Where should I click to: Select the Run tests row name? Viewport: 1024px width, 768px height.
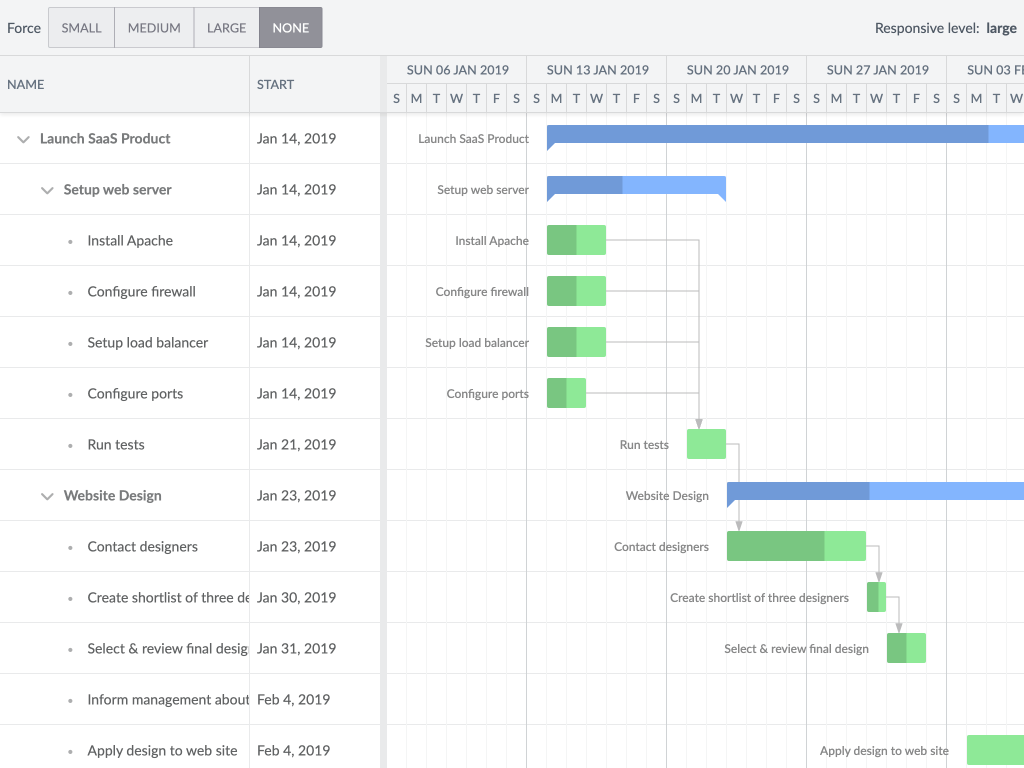pos(116,444)
